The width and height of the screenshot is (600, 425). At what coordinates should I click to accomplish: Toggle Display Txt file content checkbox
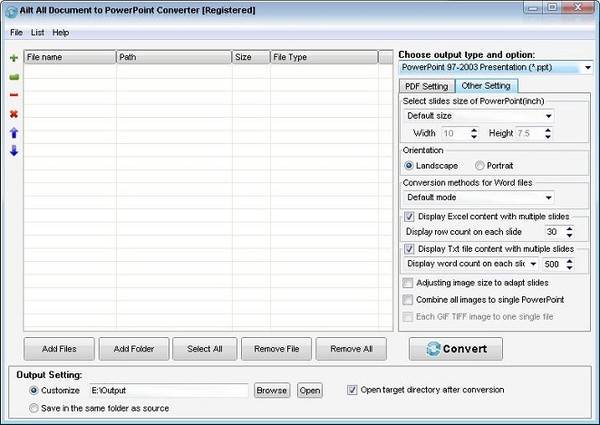click(409, 249)
